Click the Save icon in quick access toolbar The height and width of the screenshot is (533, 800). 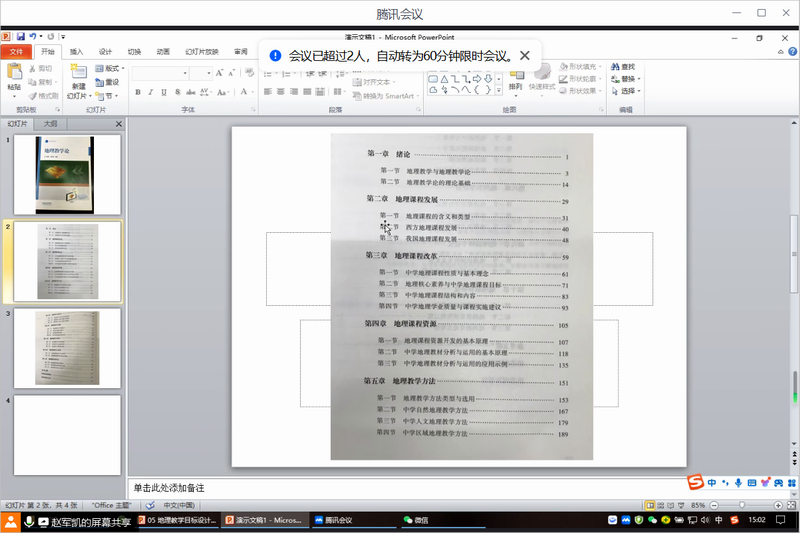[21, 36]
